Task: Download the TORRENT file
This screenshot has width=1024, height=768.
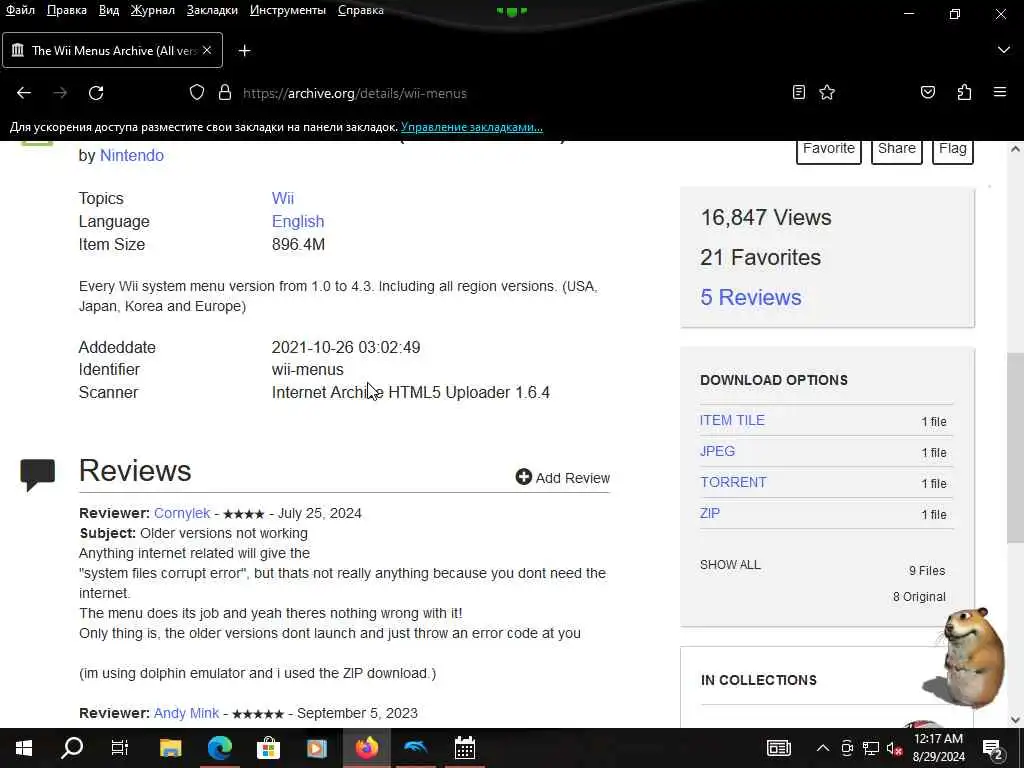Action: click(733, 482)
